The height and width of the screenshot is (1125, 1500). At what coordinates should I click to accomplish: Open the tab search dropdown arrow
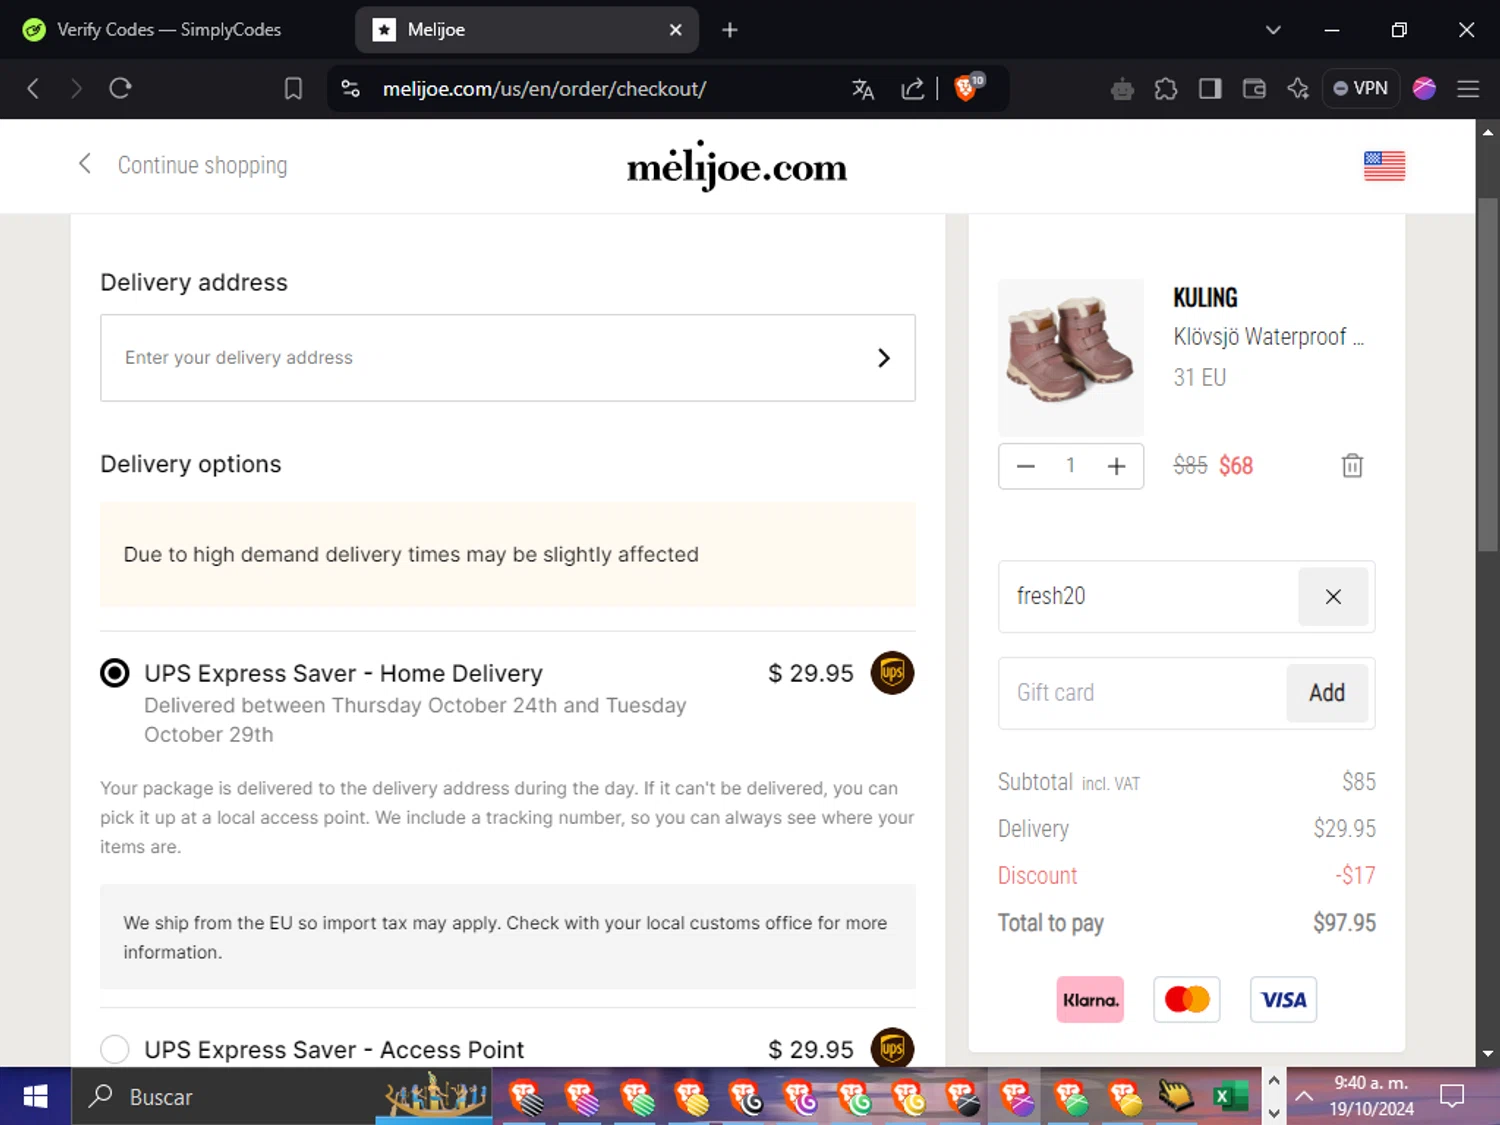tap(1273, 30)
